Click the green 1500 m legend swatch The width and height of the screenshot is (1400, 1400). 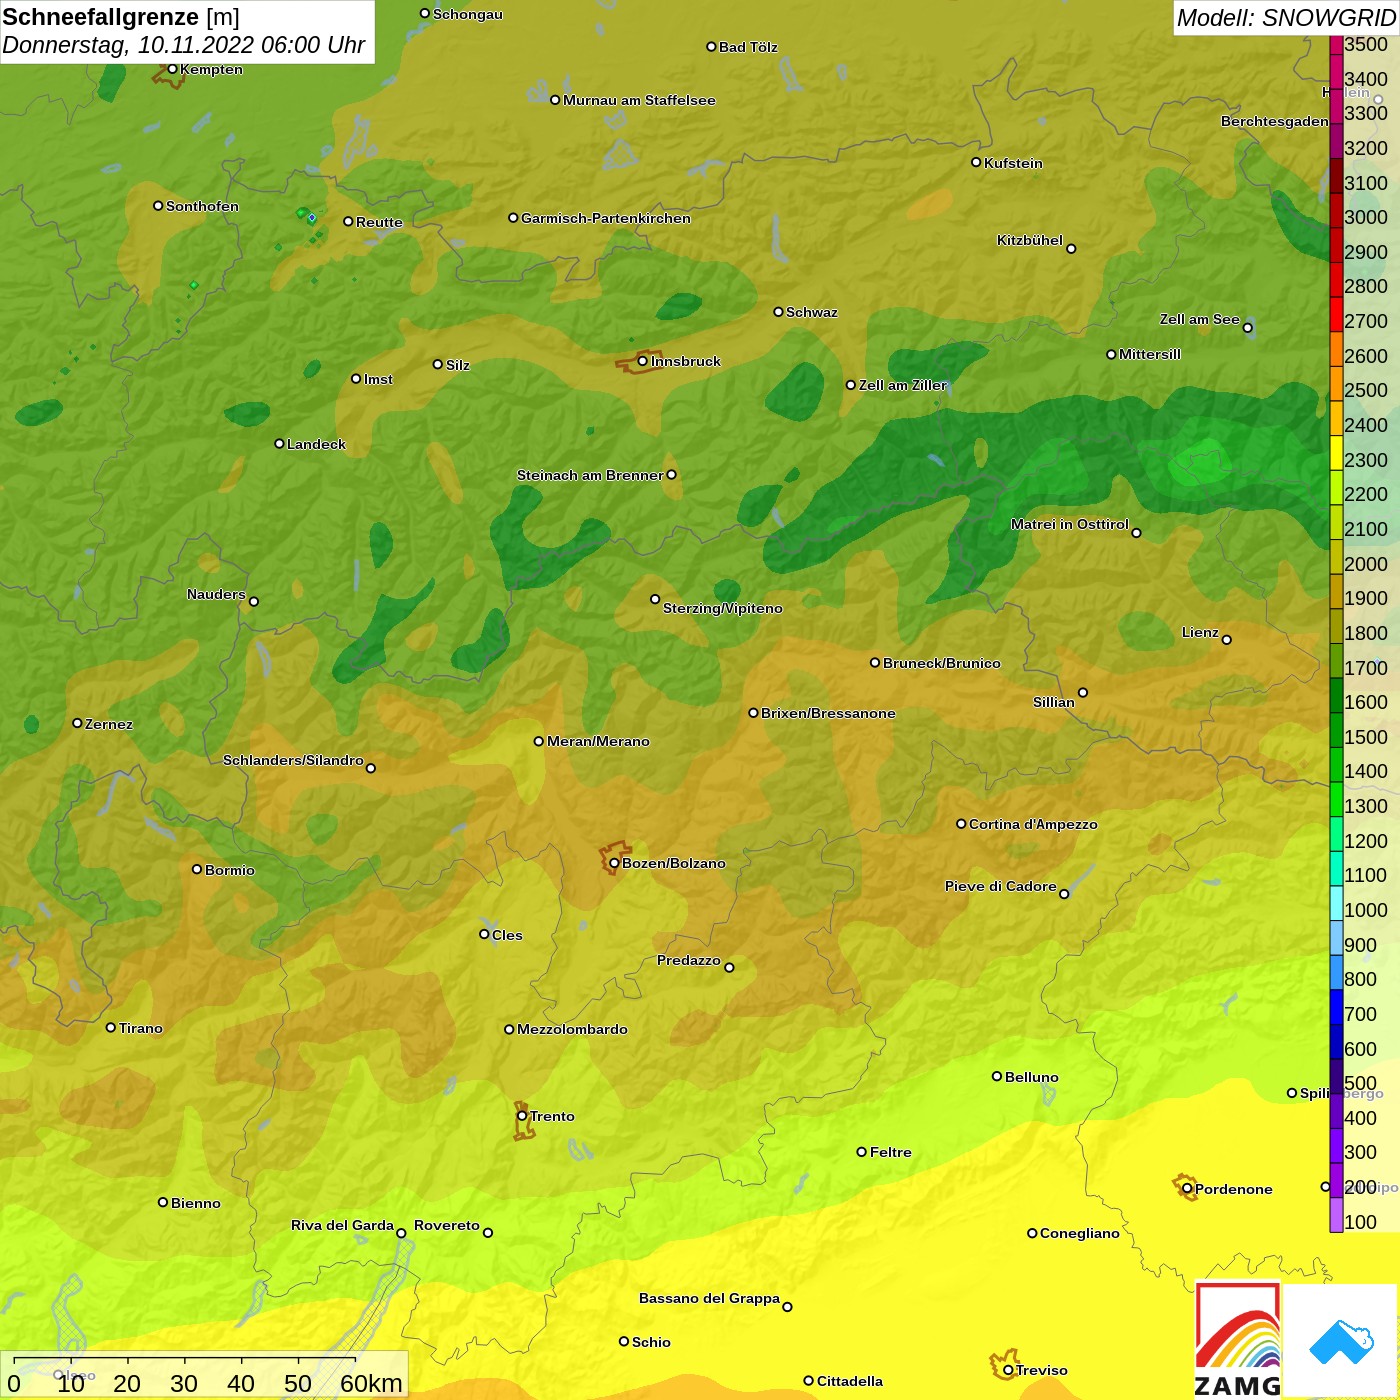[1336, 729]
